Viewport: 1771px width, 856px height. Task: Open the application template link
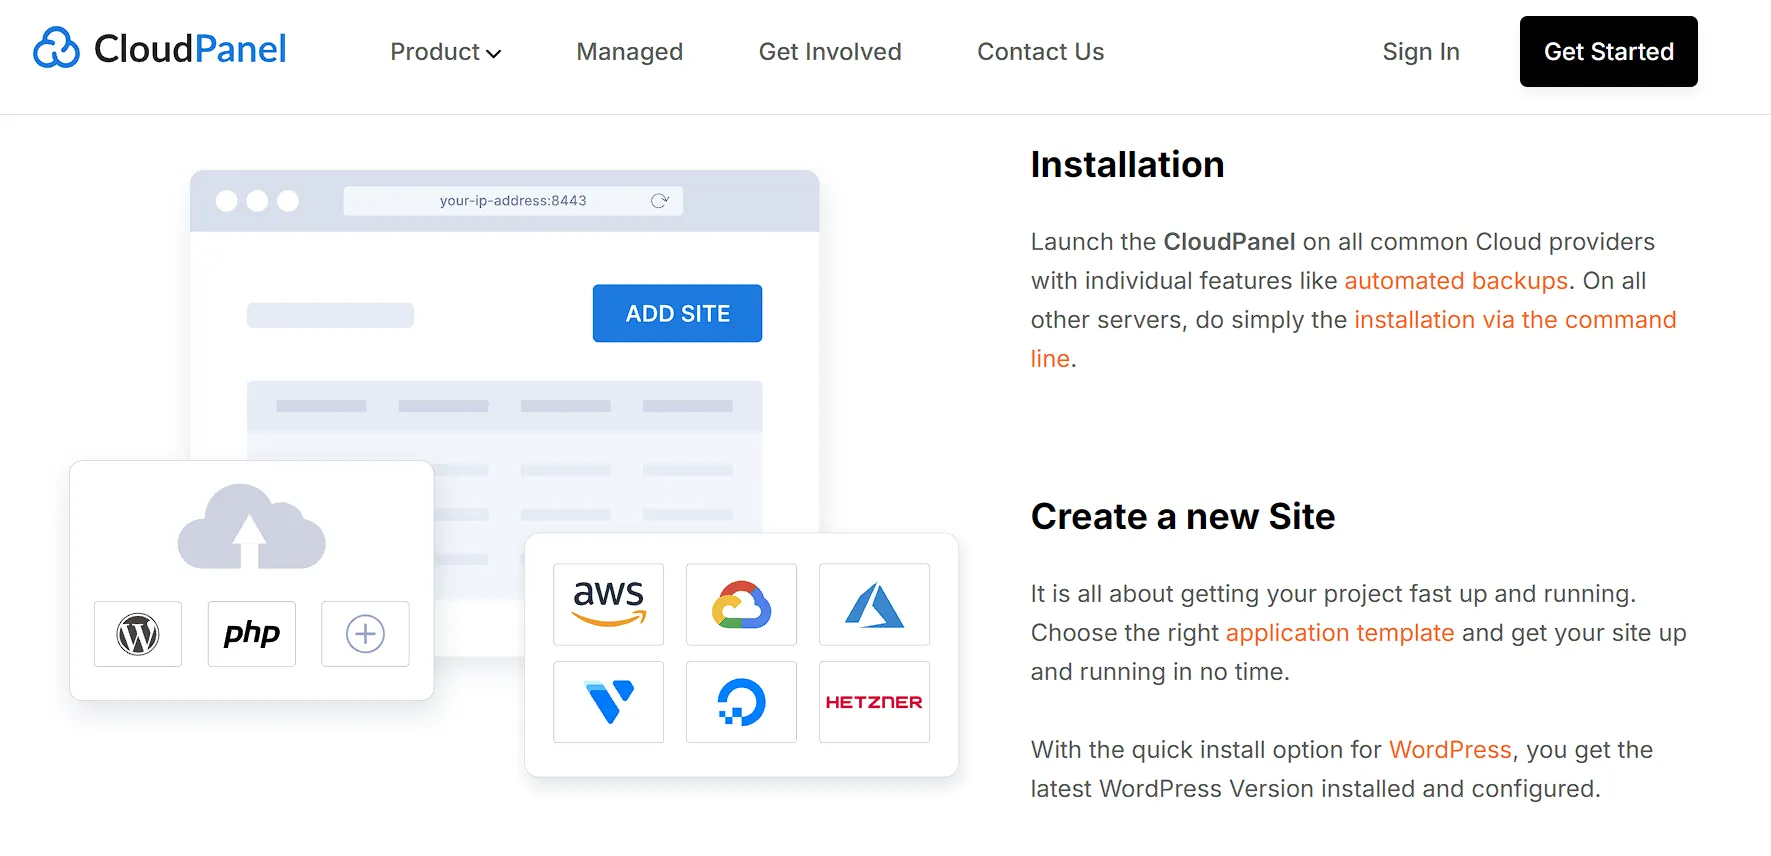tap(1340, 633)
